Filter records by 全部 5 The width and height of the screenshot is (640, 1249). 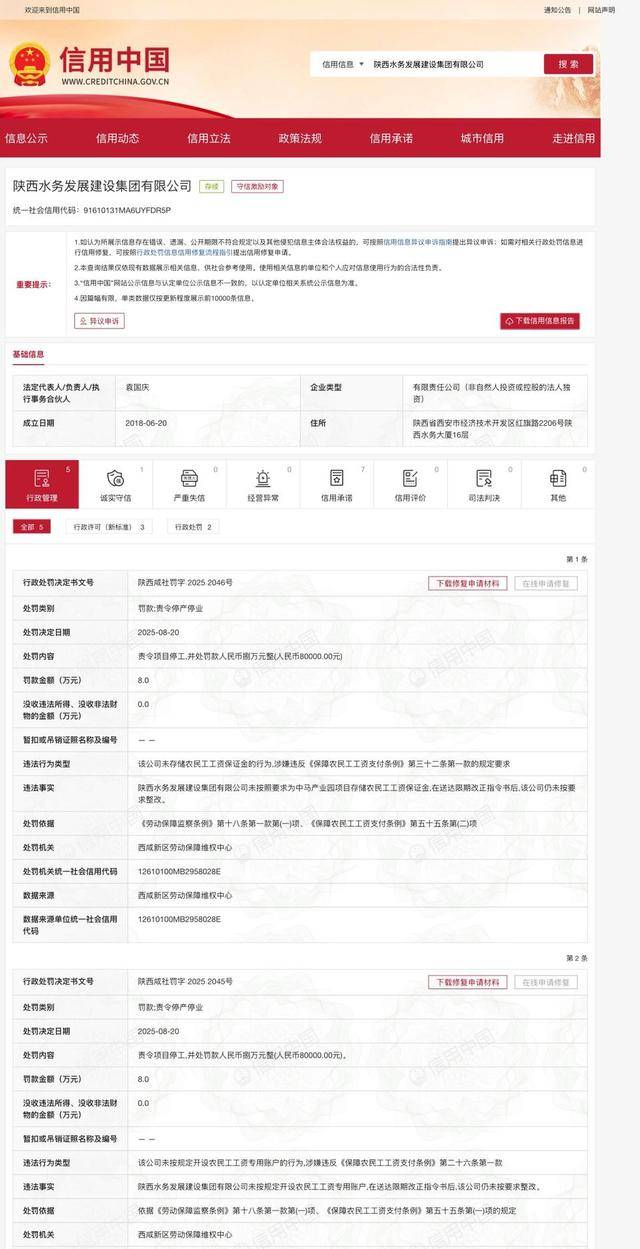click(32, 527)
